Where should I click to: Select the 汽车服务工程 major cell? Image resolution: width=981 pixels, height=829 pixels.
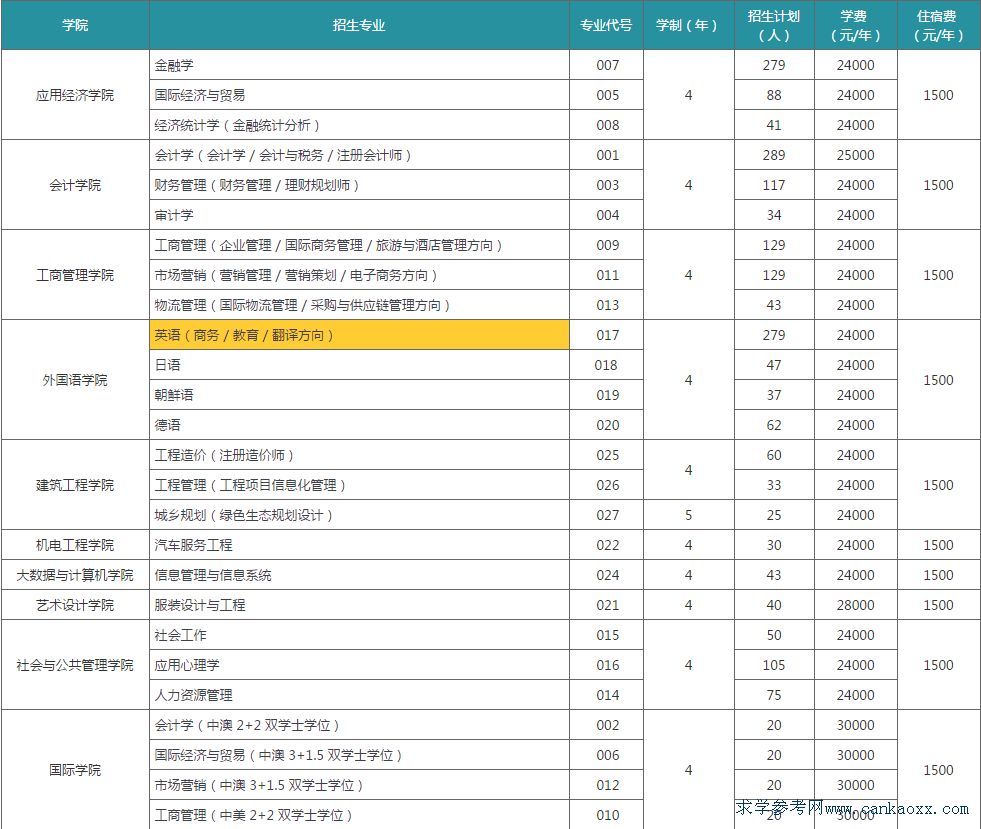(x=197, y=545)
